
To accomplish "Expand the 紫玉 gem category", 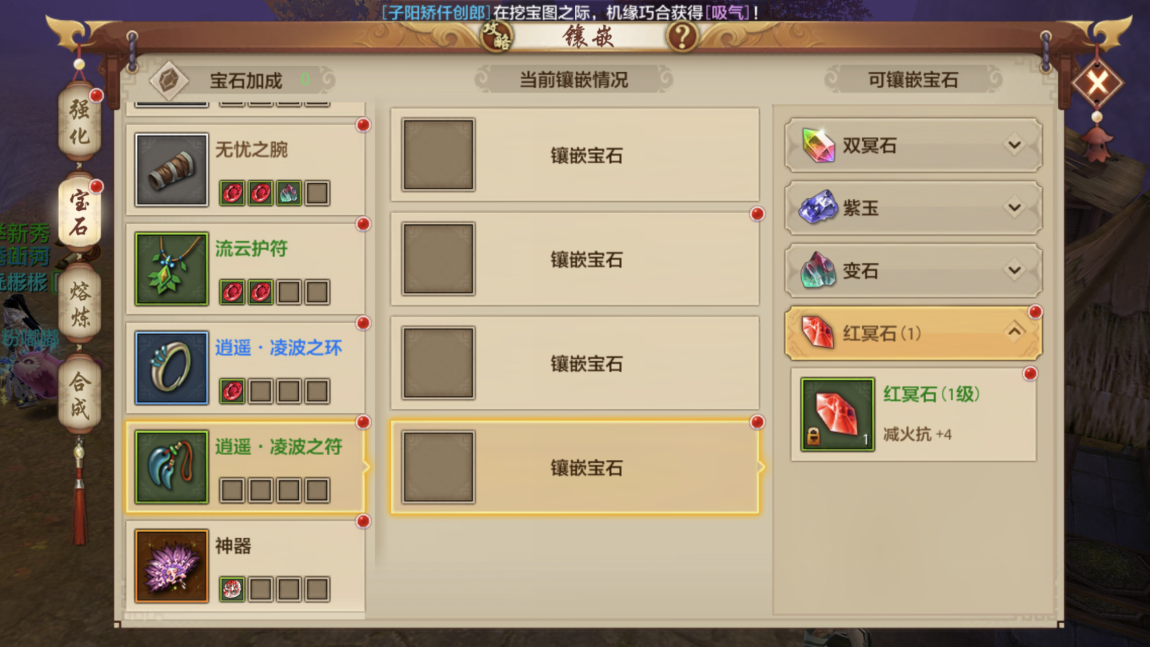I will (x=913, y=208).
